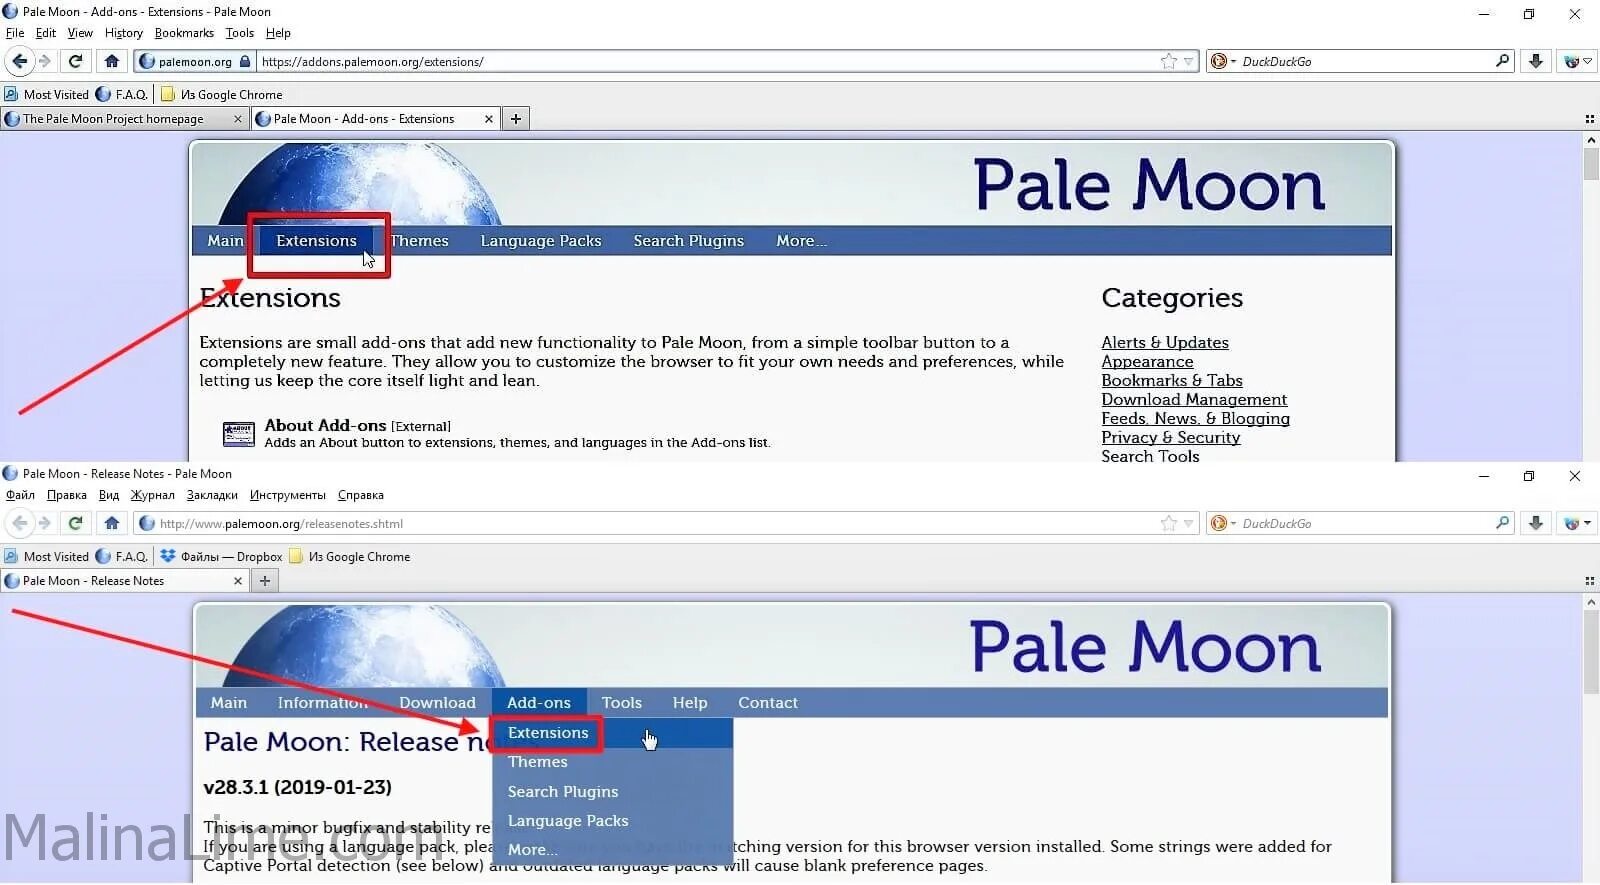The width and height of the screenshot is (1600, 885).
Task: Open the Tools menu in the top window
Action: click(x=239, y=33)
